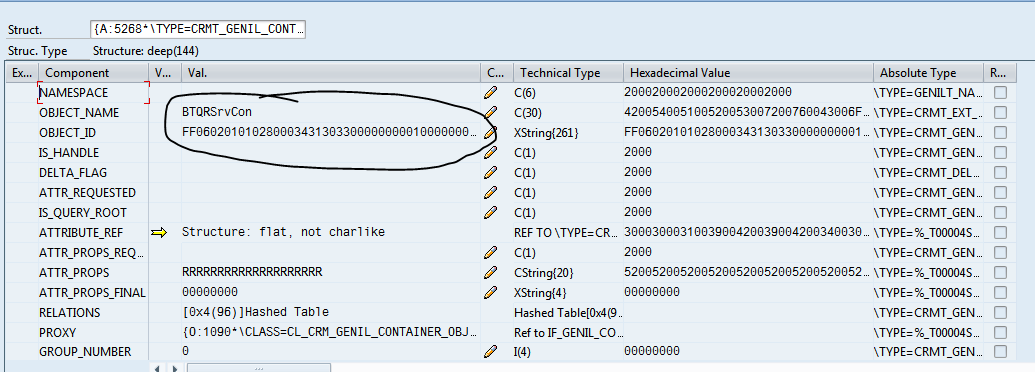This screenshot has height=372, width=1035.
Task: Tick the checkbox in the GROUP_NUMBER row
Action: [x=1000, y=352]
